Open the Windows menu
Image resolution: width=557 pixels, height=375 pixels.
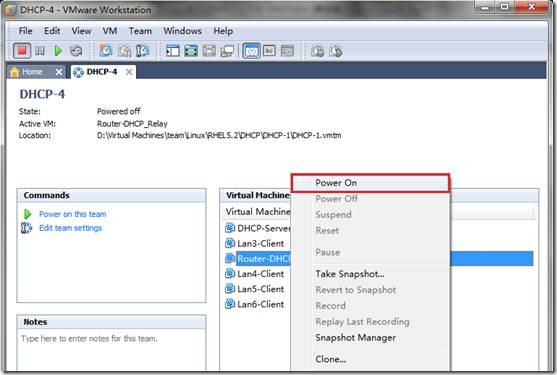click(x=183, y=31)
